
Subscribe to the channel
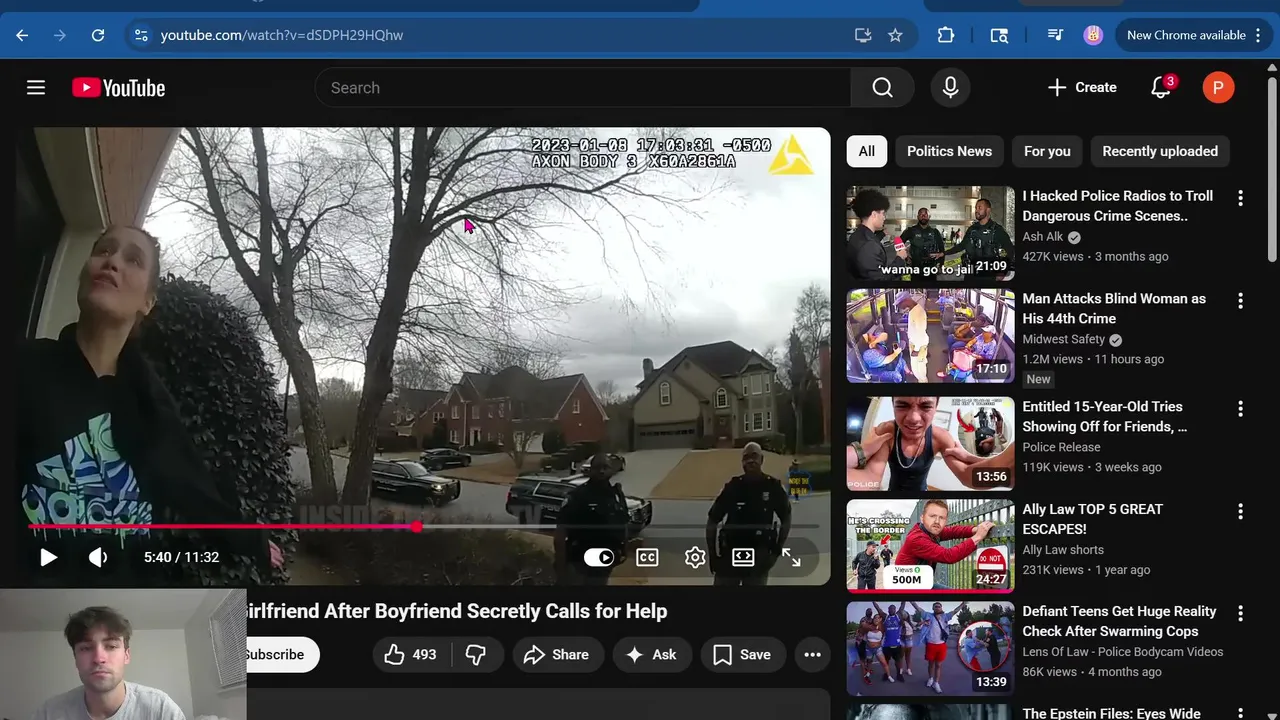coord(281,655)
